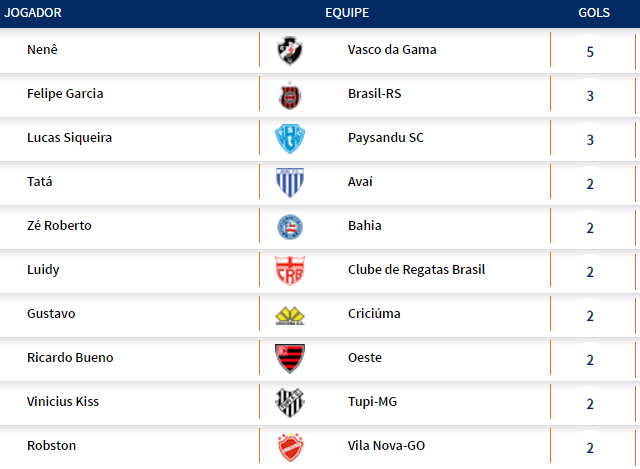Click the Oeste club crest
This screenshot has width=640, height=469.
290,358
